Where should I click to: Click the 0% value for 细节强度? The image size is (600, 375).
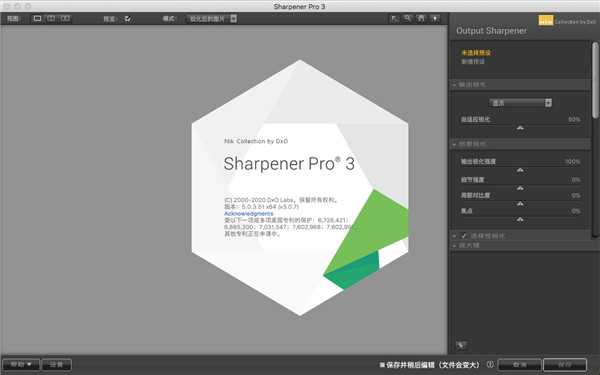[576, 179]
